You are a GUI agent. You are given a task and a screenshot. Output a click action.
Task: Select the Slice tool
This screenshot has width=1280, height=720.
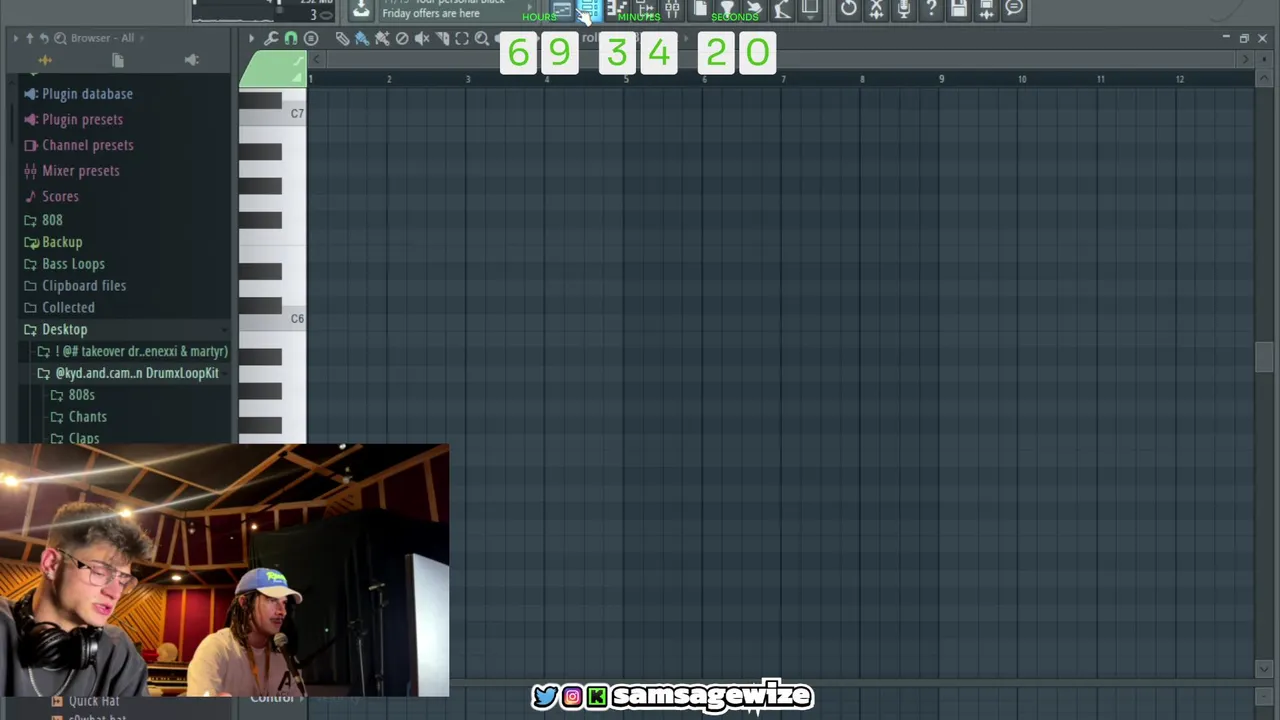point(442,38)
